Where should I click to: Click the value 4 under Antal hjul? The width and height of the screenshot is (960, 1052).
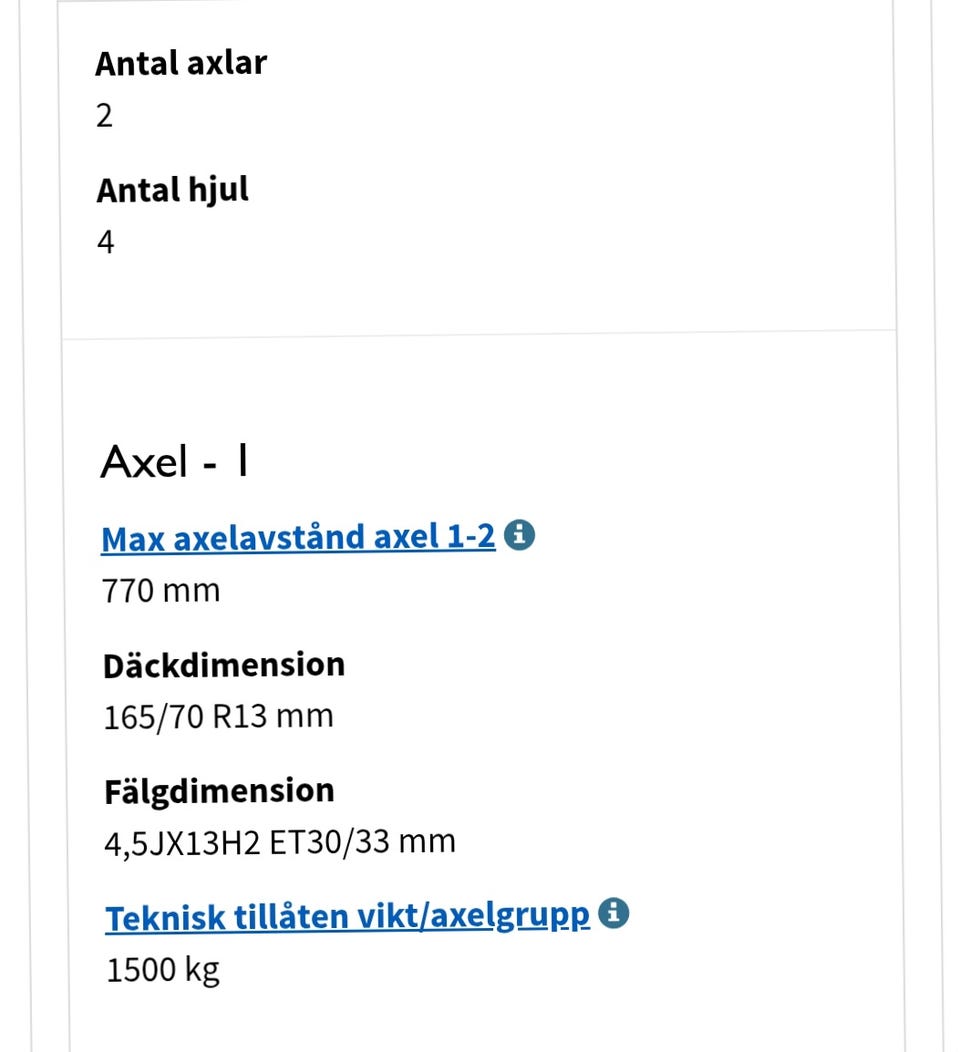coord(105,242)
